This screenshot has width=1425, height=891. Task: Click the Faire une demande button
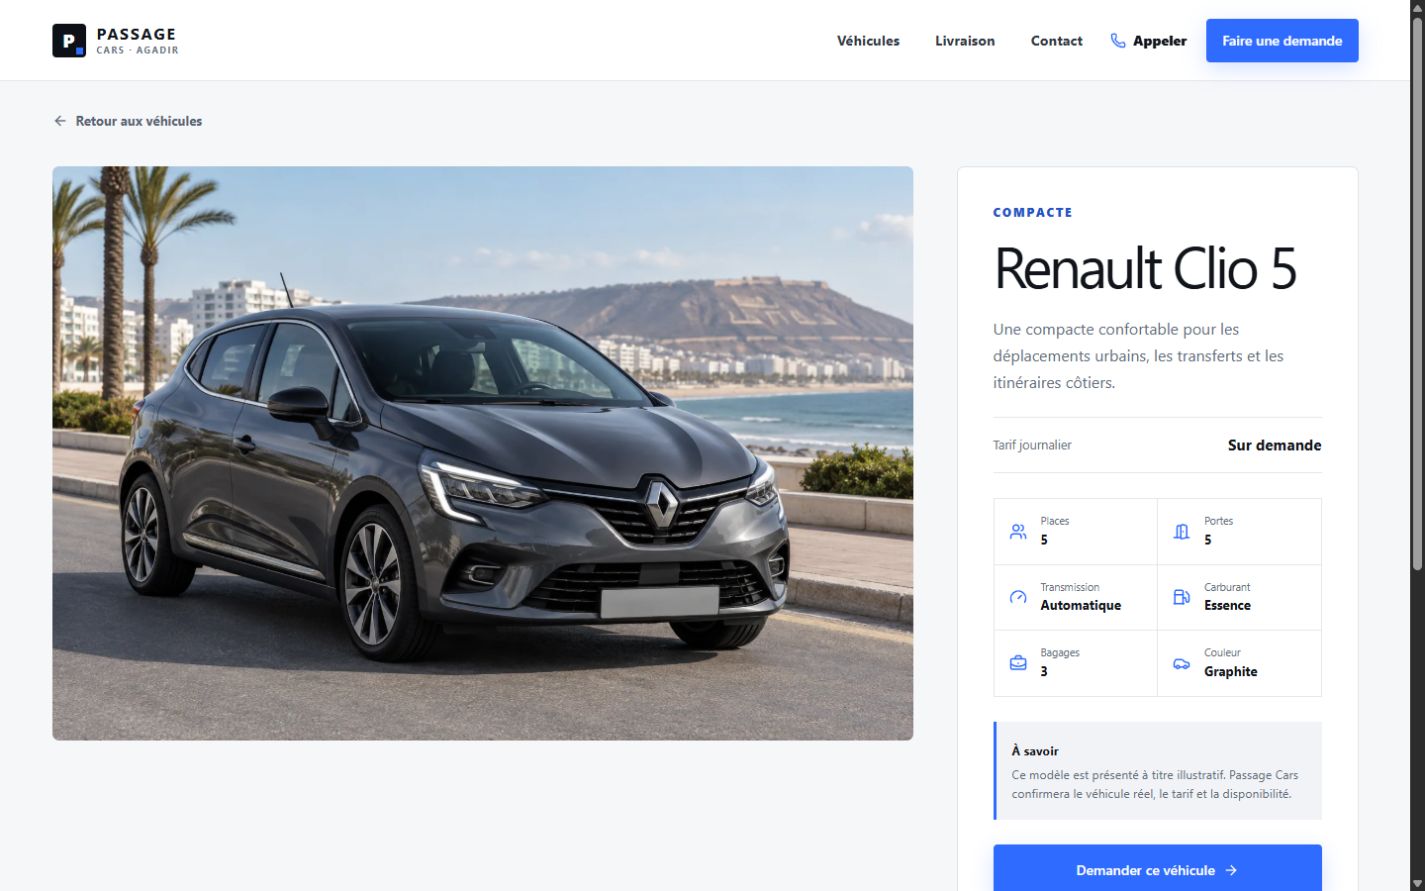click(x=1282, y=41)
